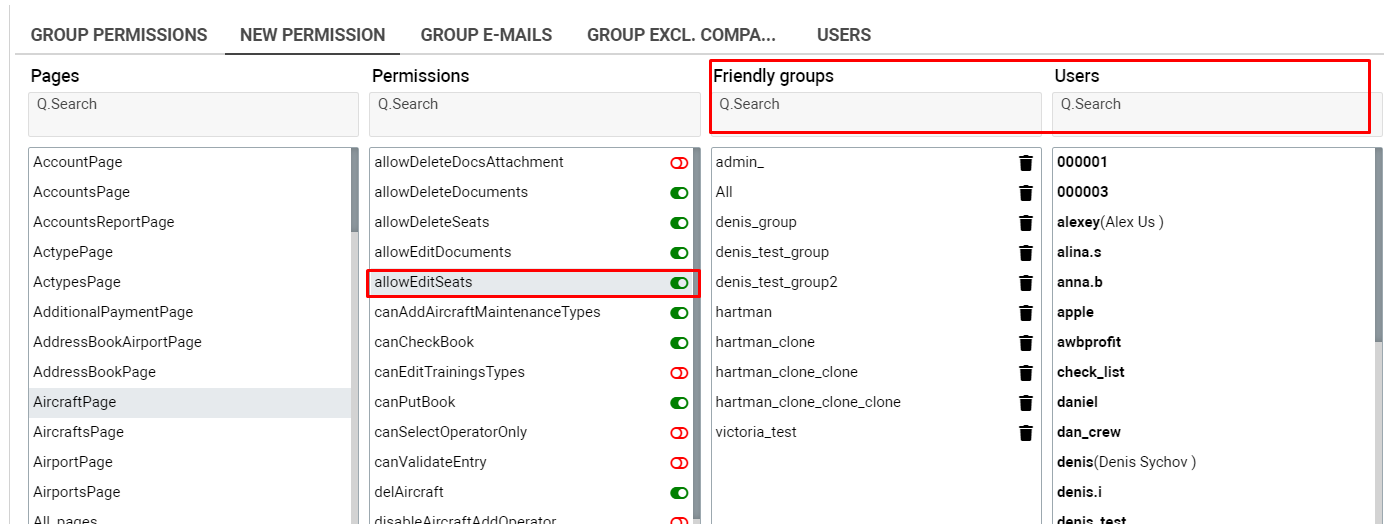1384x524 pixels.
Task: Switch to the Group Permissions tab
Action: coord(119,35)
